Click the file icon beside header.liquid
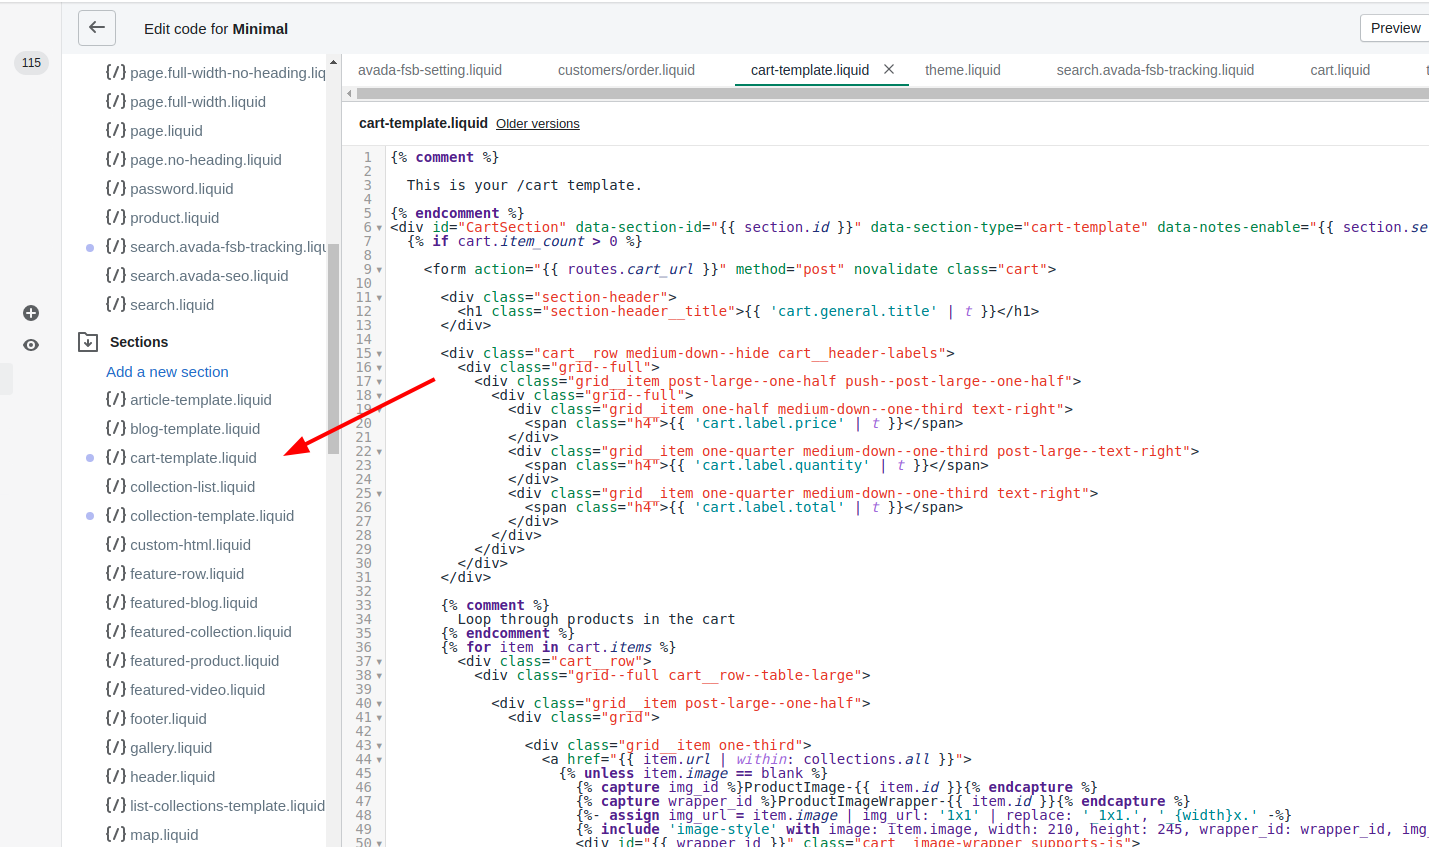Screen dimensions: 1429x847 [116, 776]
